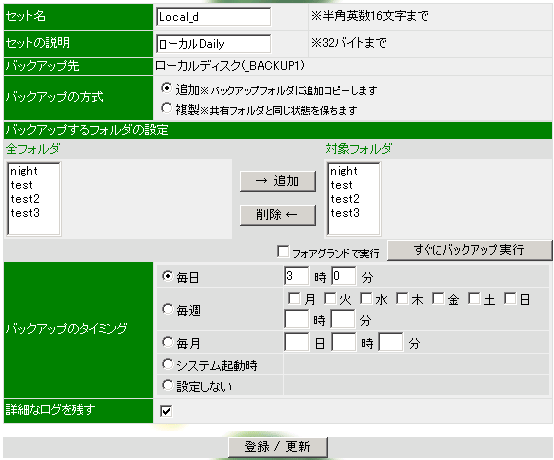Select the 毎週 schedule radio button

point(167,309)
